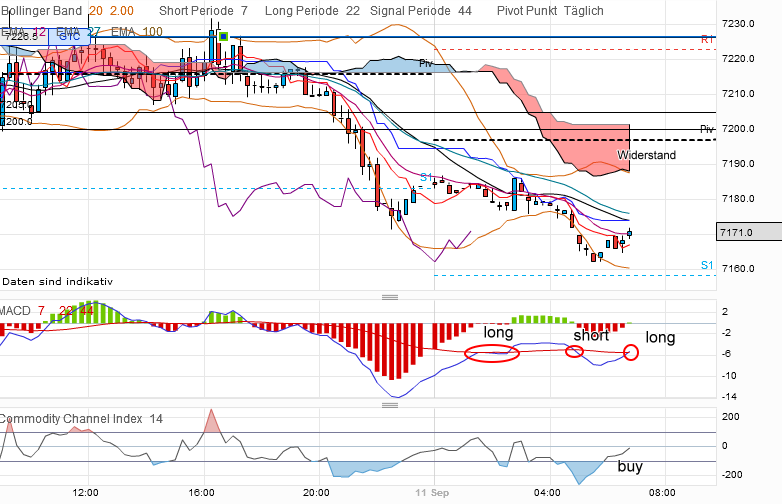Click the R1 pivot label
Viewport: 782px width, 504px height.
(x=707, y=39)
